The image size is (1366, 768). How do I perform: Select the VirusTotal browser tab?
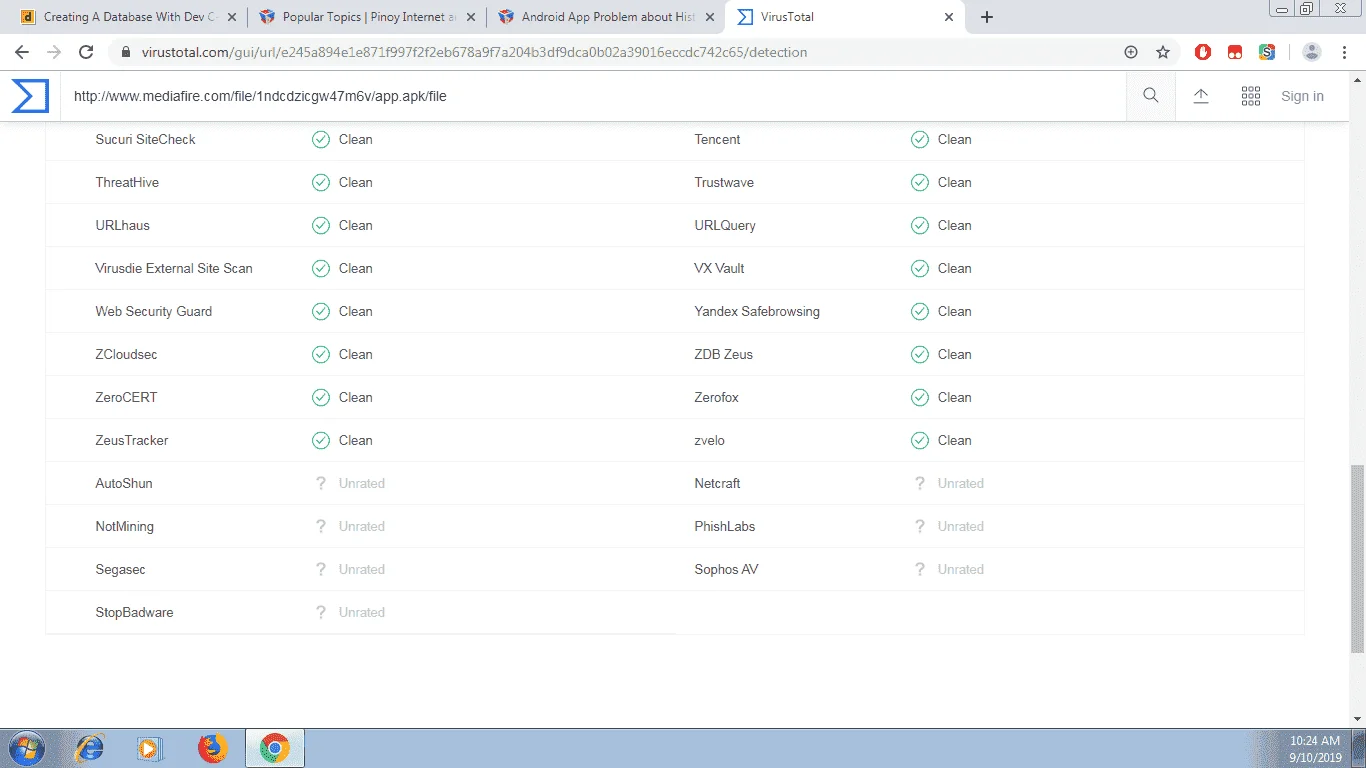845,17
